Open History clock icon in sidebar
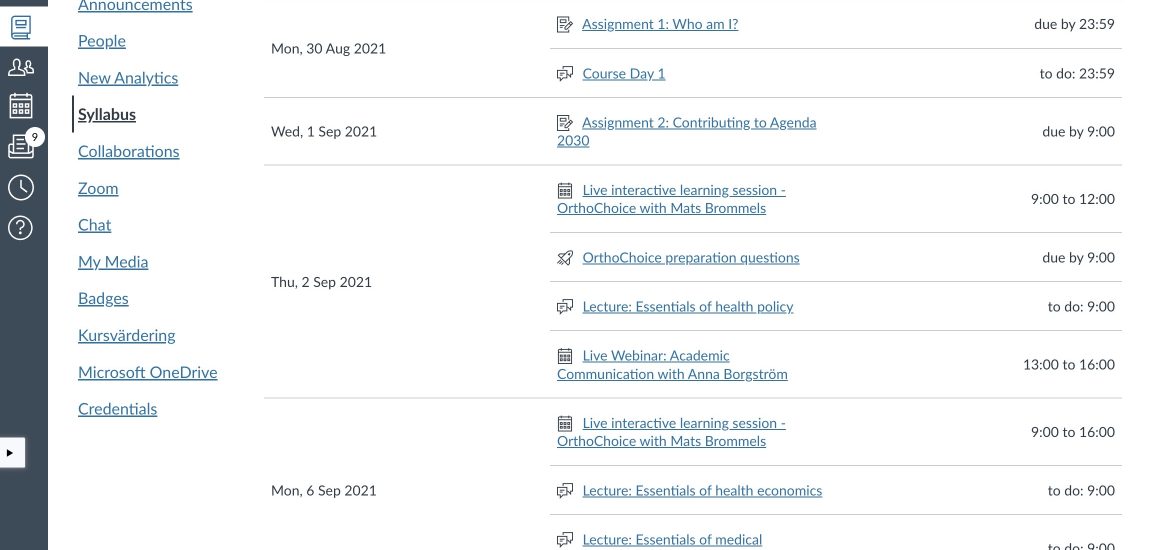 tap(21, 187)
